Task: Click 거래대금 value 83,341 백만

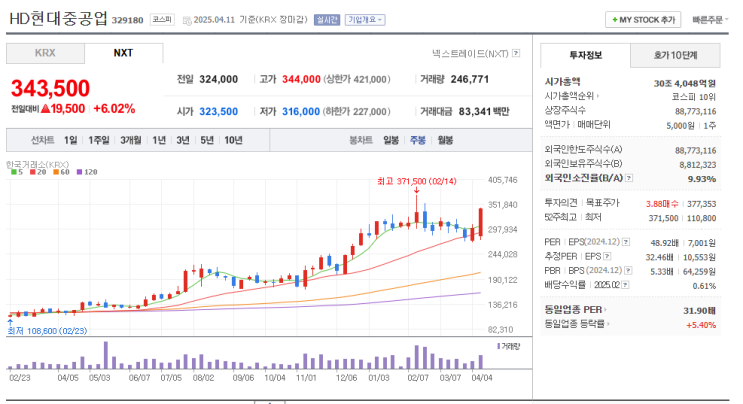Action: (x=484, y=112)
